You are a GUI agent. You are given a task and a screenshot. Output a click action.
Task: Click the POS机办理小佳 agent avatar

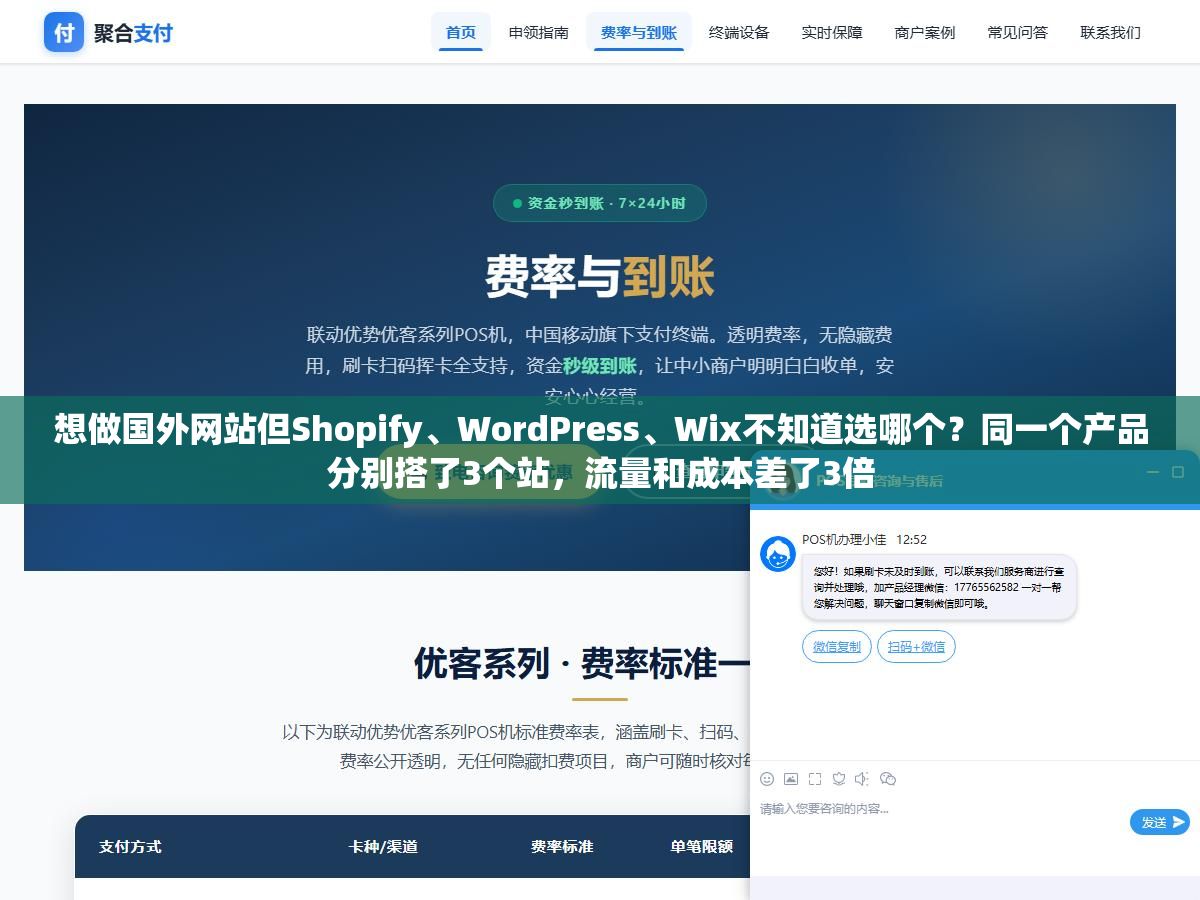coord(778,554)
